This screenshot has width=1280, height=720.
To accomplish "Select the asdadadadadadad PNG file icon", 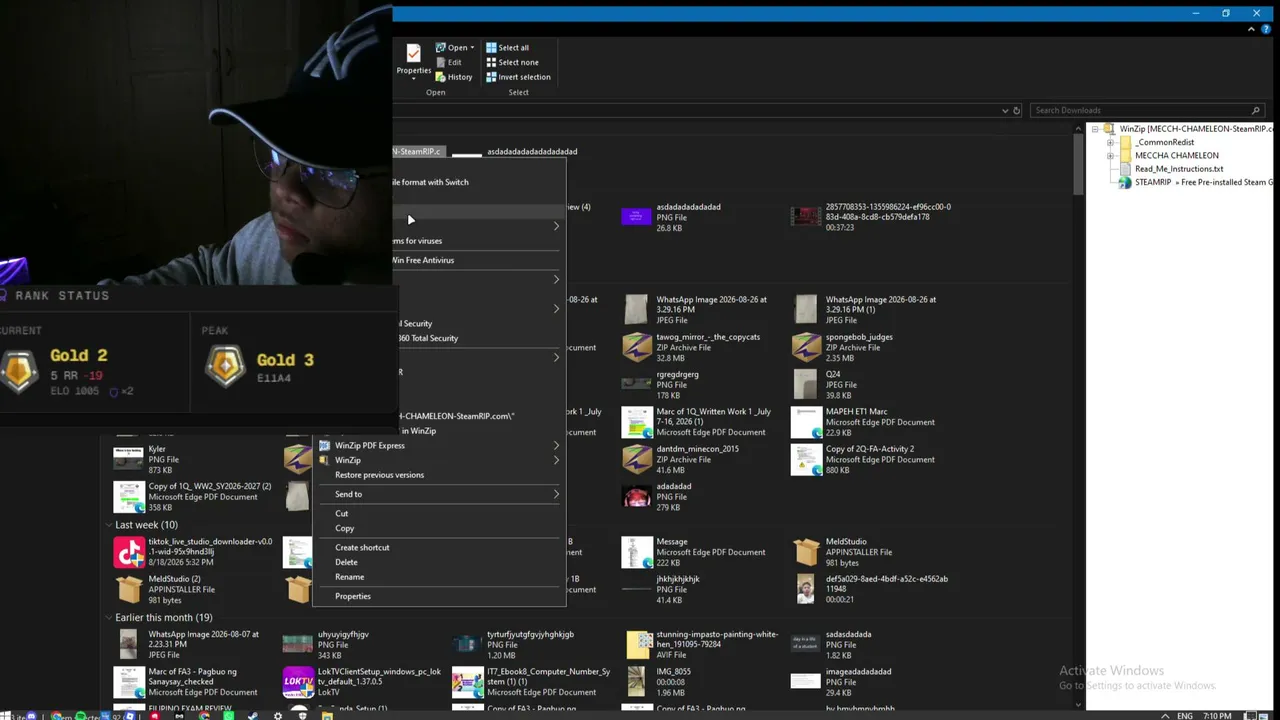I will 636,217.
